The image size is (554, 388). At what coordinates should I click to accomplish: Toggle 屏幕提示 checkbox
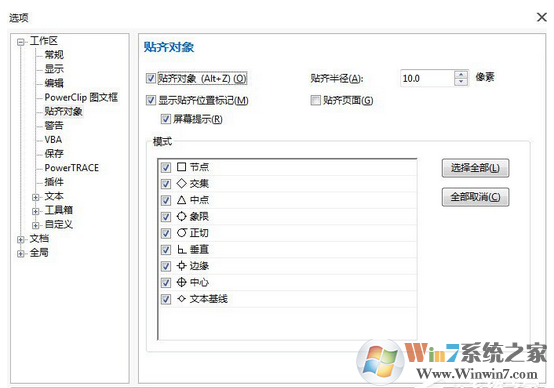[x=165, y=119]
